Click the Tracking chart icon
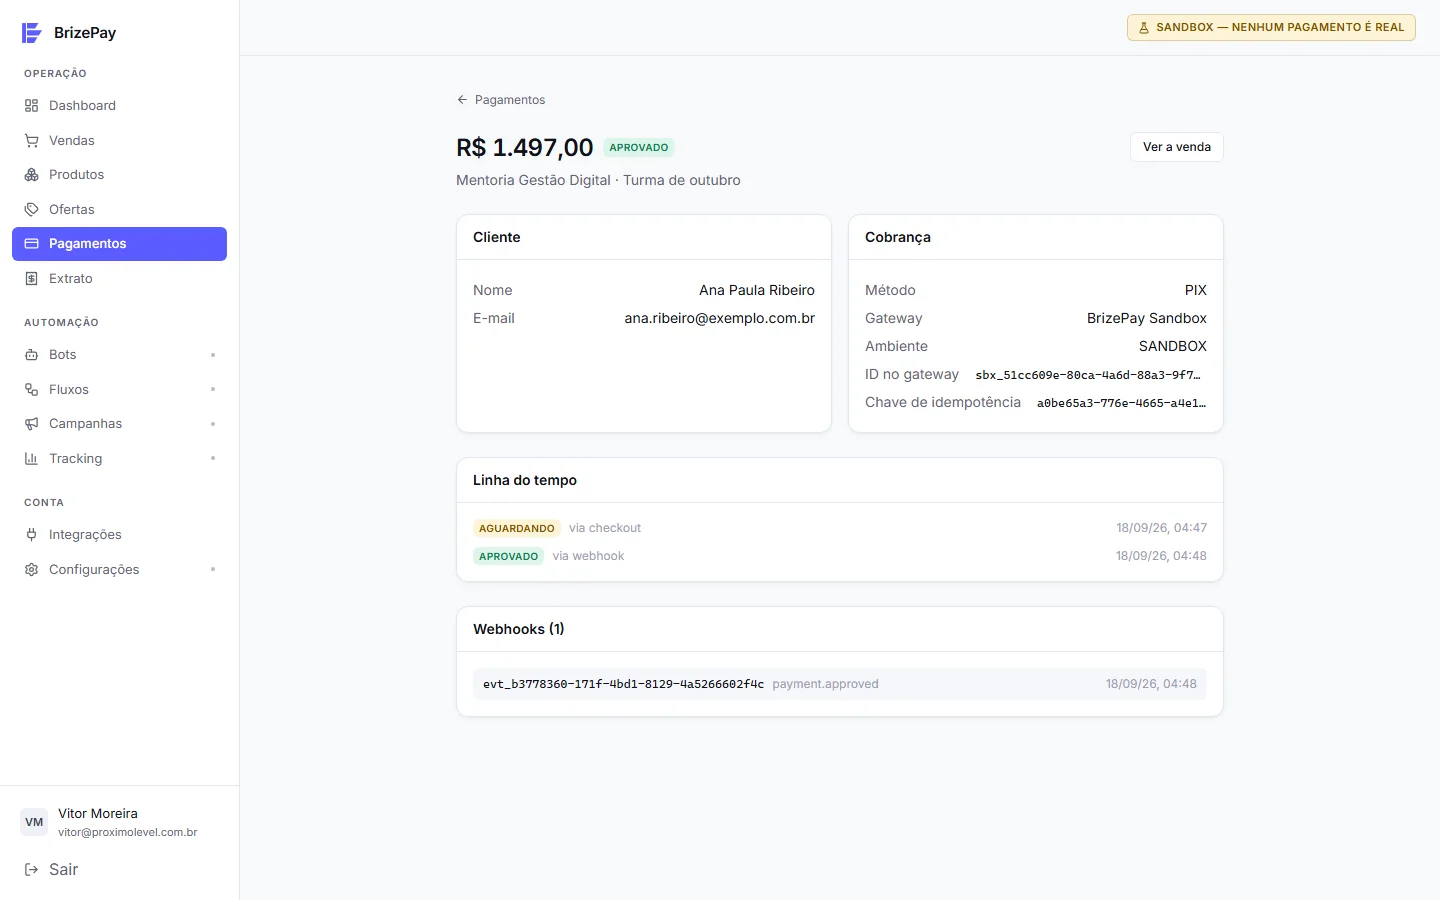Image resolution: width=1440 pixels, height=900 pixels. [x=32, y=459]
